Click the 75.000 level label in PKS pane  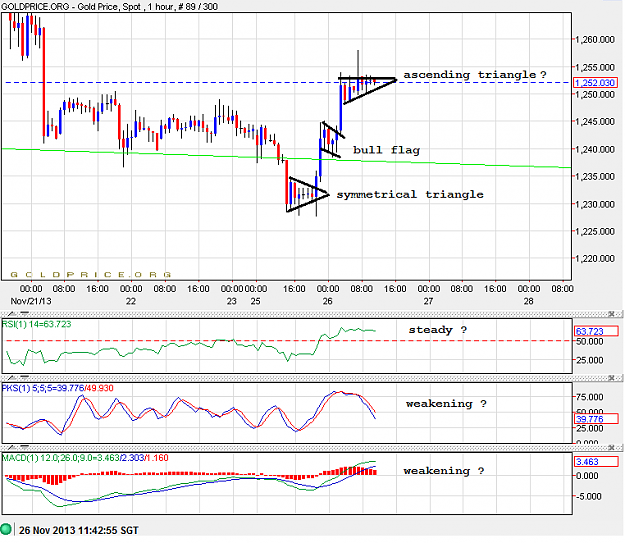point(590,397)
